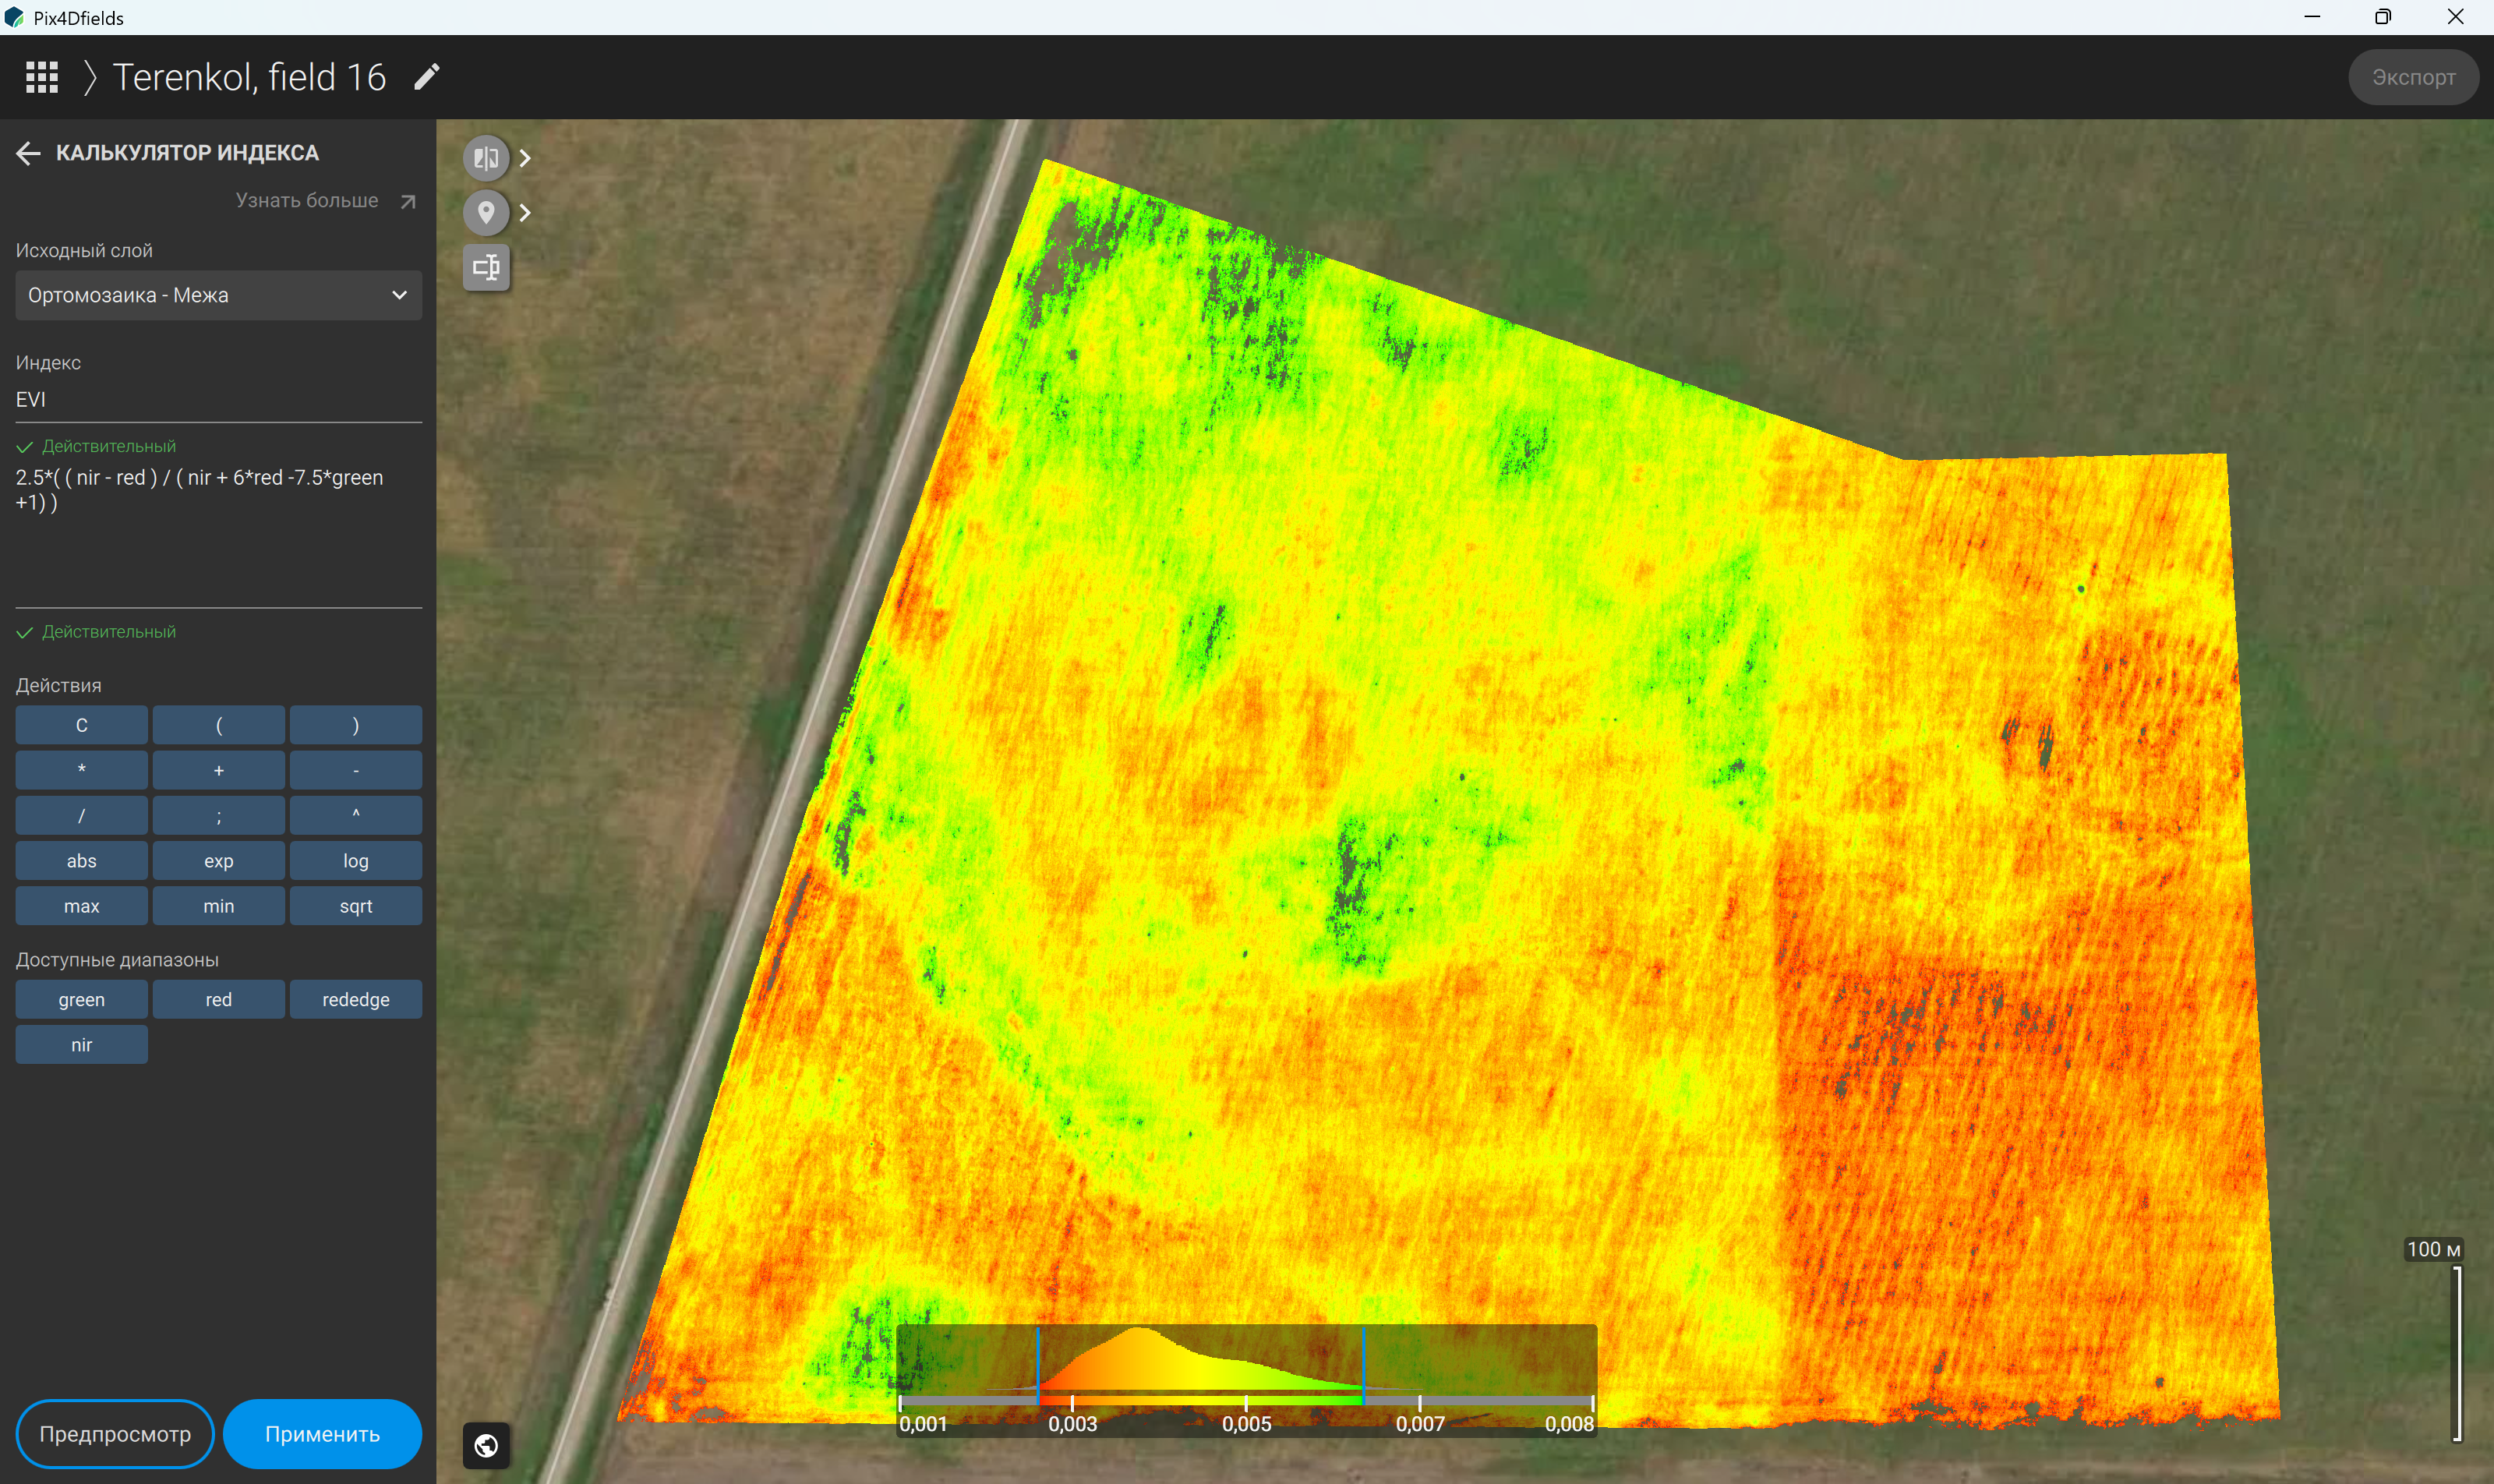
Task: Open the projects grid dashboard icon
Action: tap(42, 77)
